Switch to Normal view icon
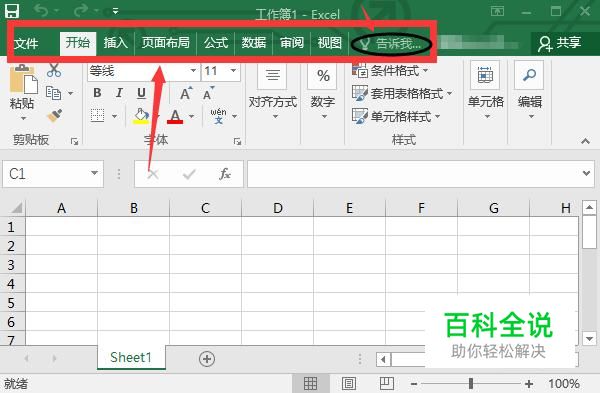The image size is (600, 393). point(310,383)
